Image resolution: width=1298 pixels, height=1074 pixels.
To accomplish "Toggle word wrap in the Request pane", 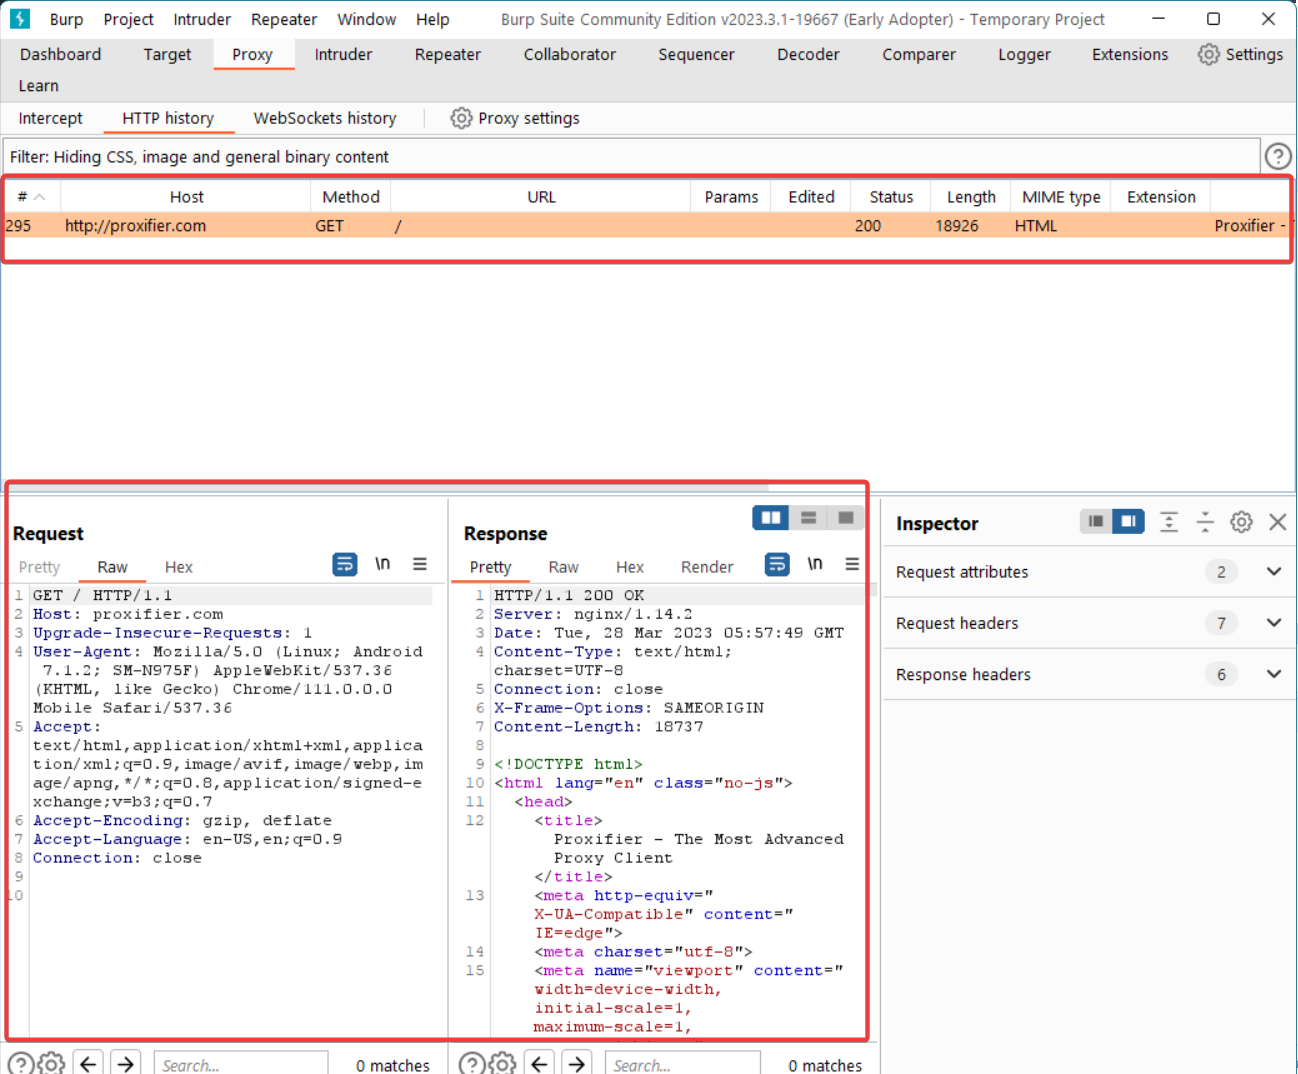I will pyautogui.click(x=344, y=565).
